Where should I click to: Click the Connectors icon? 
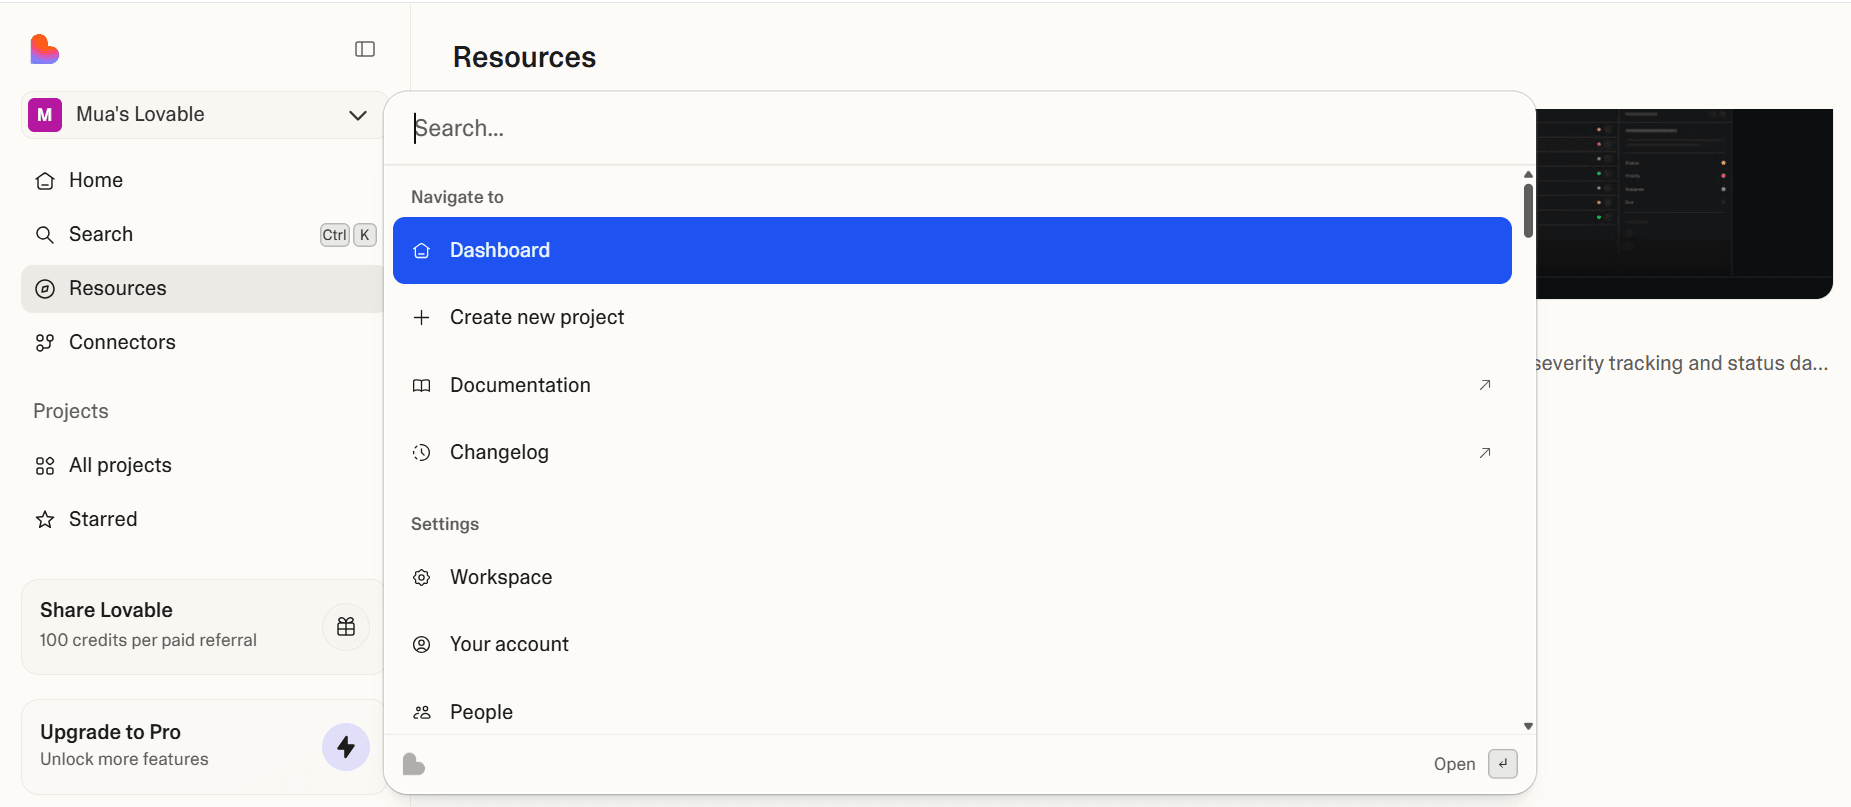(45, 343)
